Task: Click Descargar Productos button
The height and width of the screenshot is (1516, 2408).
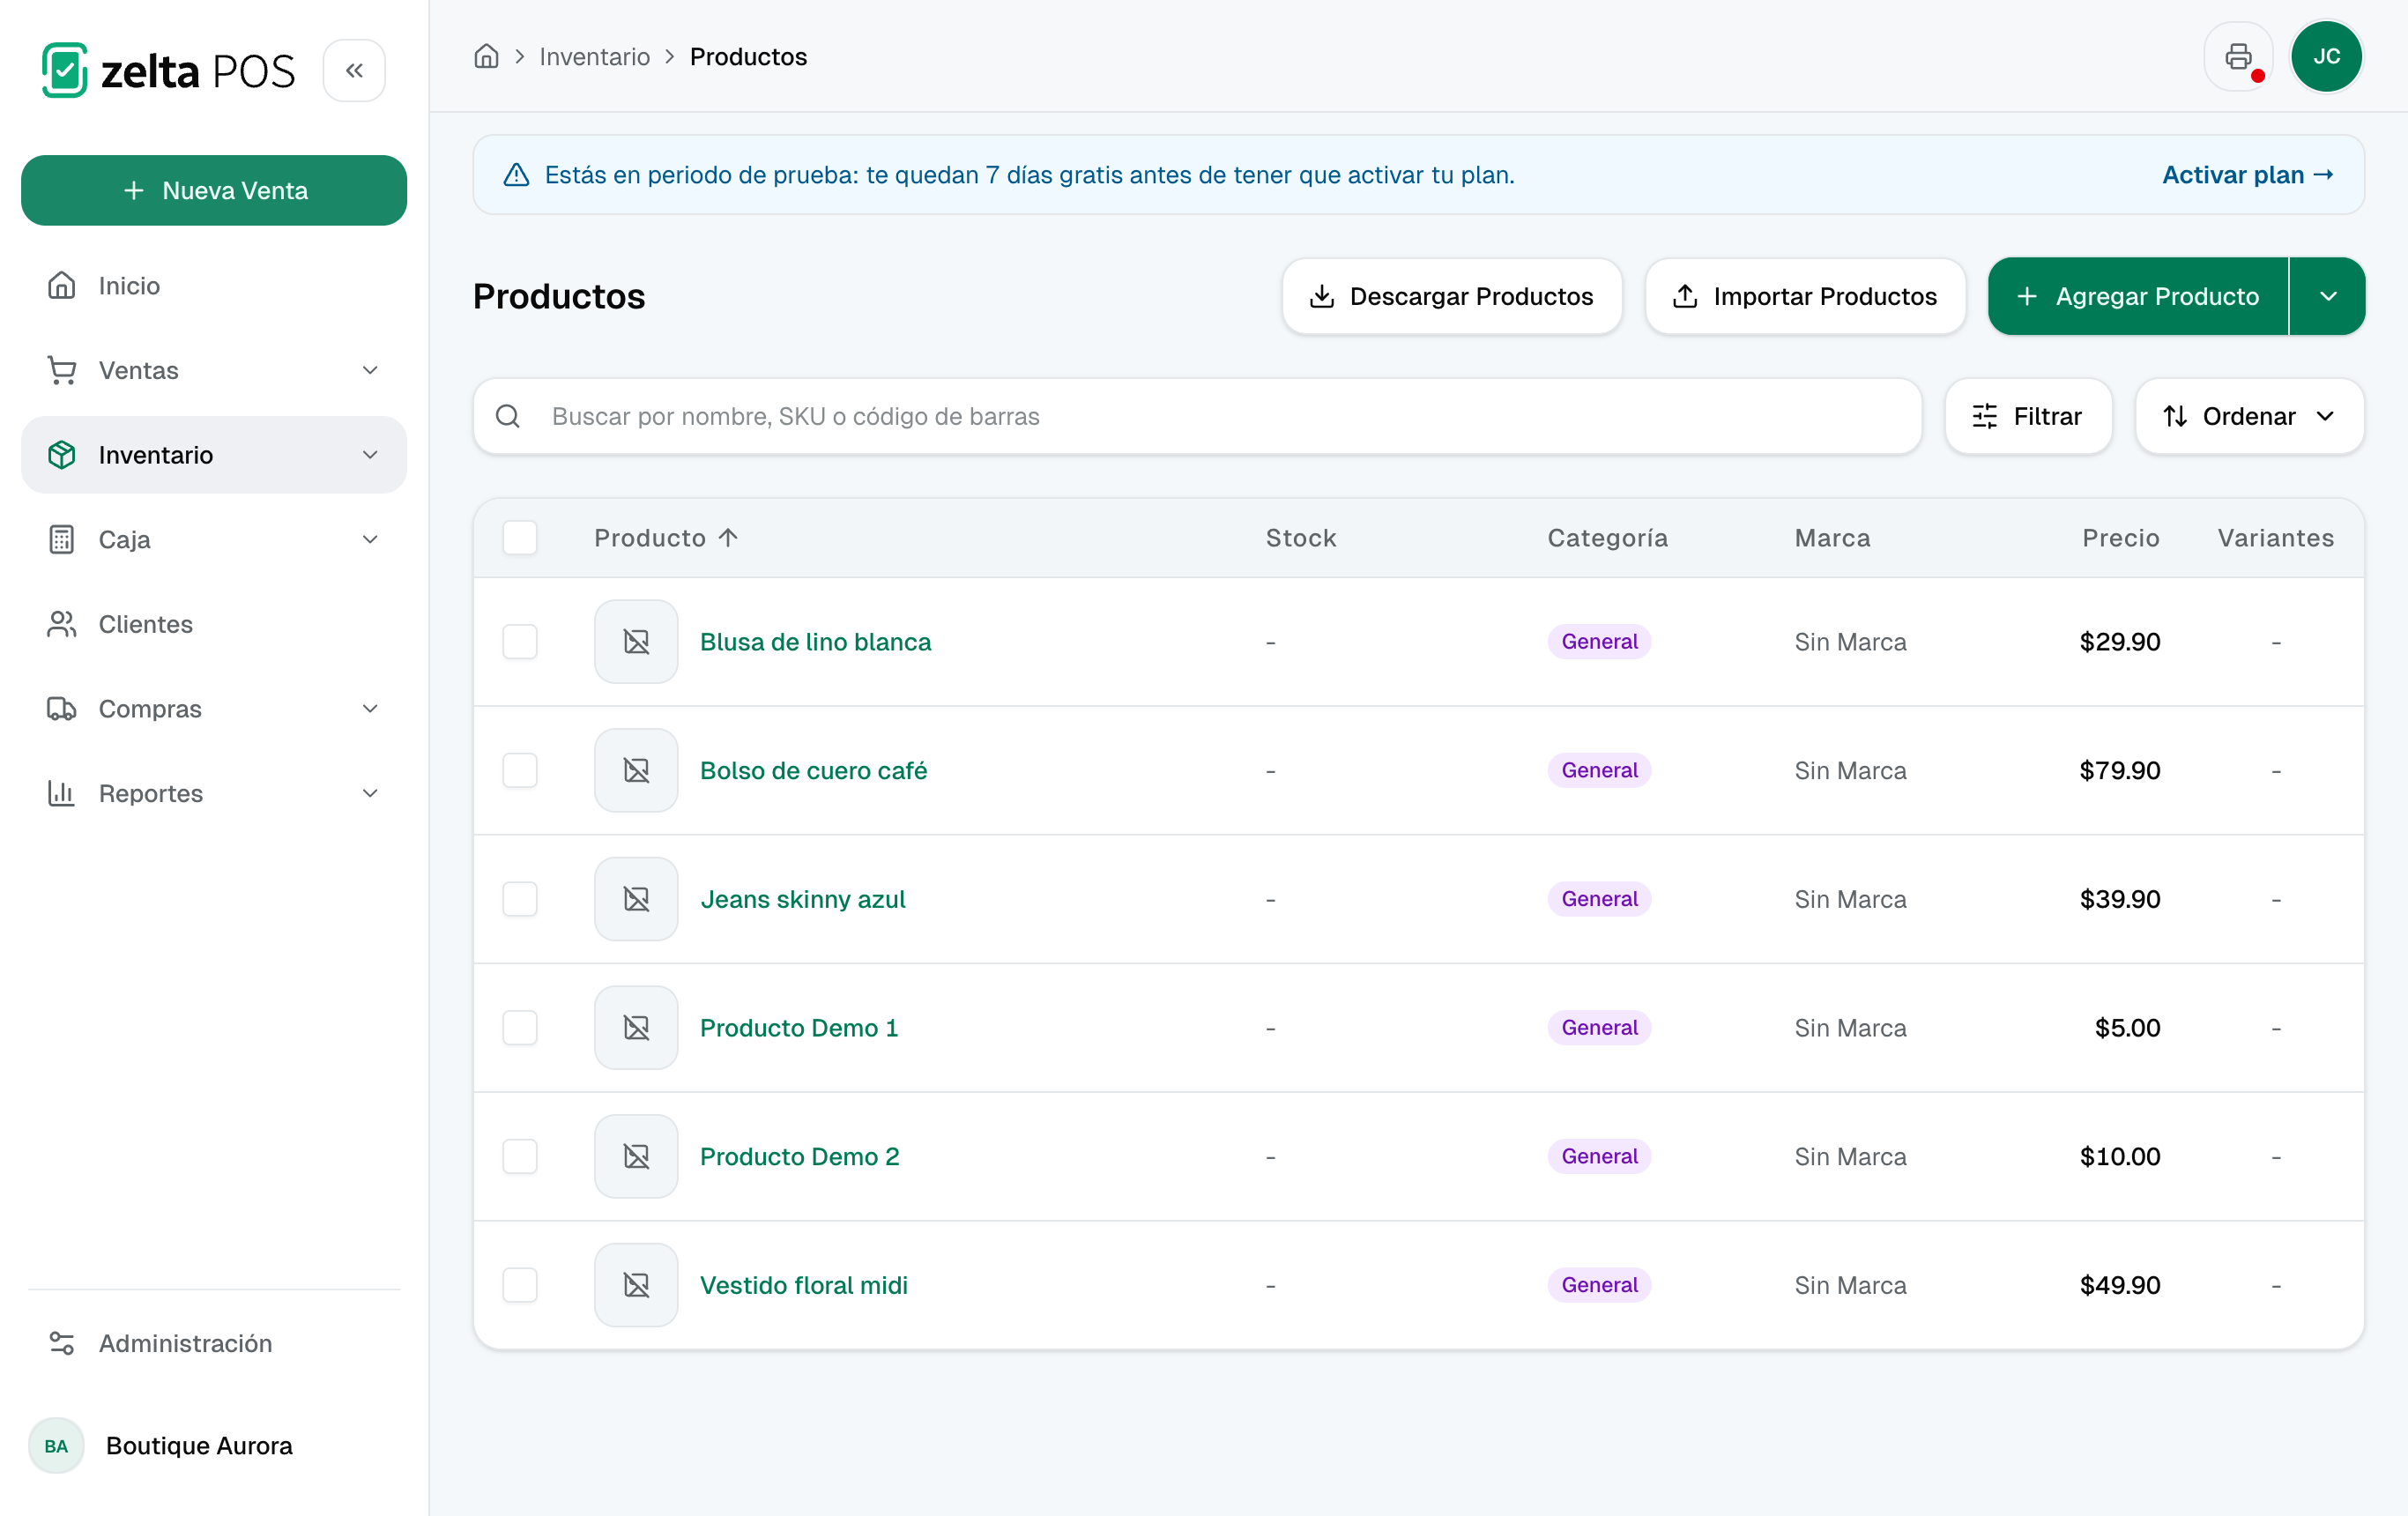Action: pos(1452,296)
